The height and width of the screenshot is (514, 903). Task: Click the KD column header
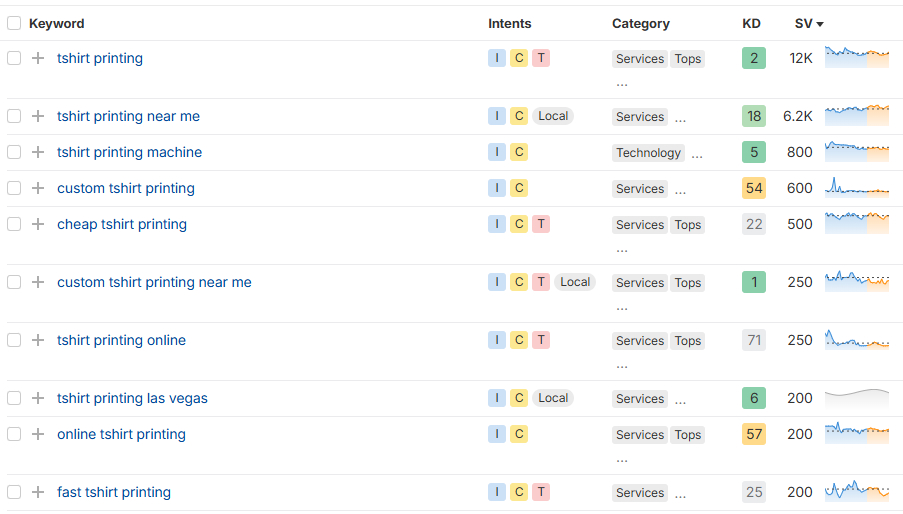(x=752, y=24)
